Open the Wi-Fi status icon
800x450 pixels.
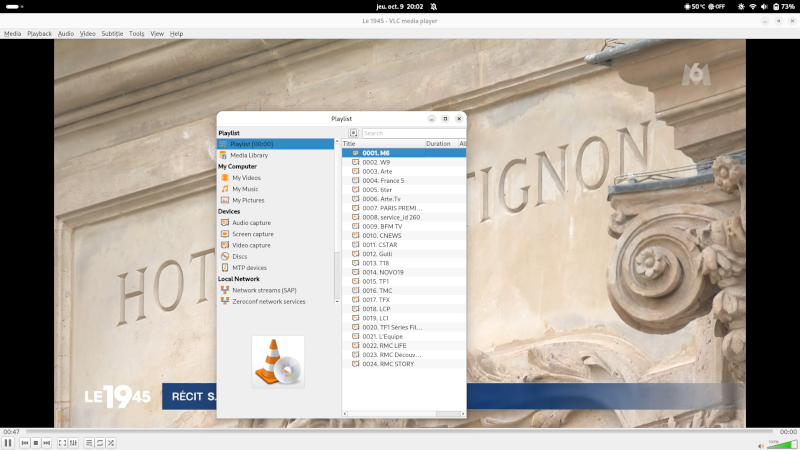click(753, 7)
